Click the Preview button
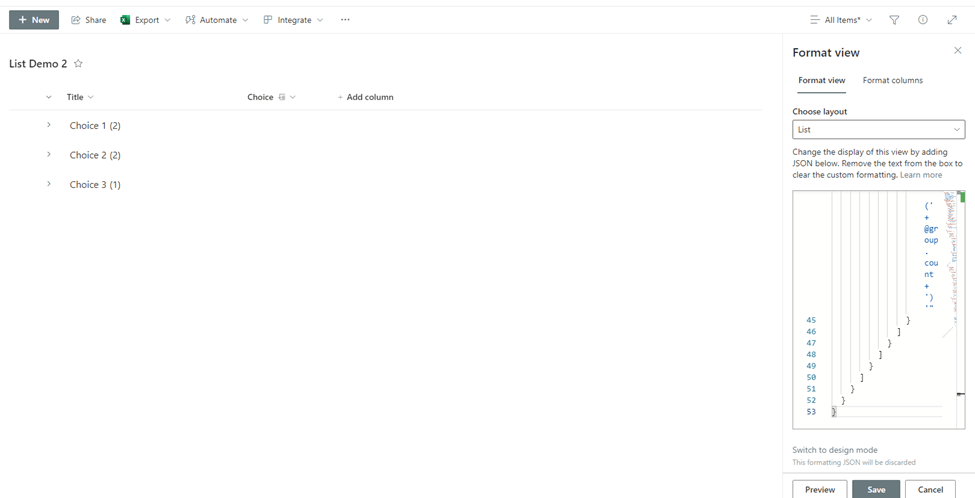This screenshot has width=975, height=498. pos(820,489)
